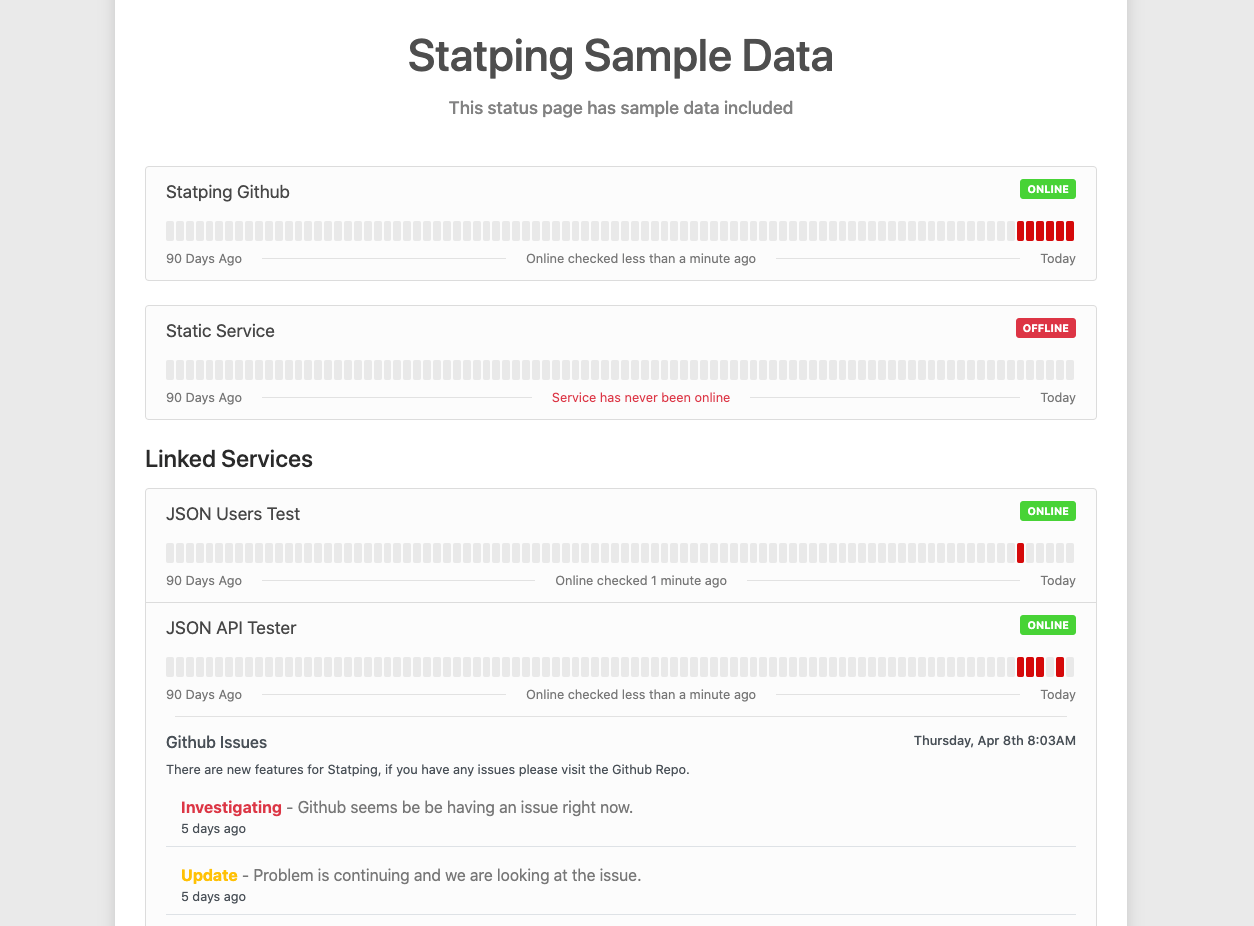Click the ONLINE badge for Statping Github
This screenshot has width=1254, height=926.
[x=1047, y=188]
